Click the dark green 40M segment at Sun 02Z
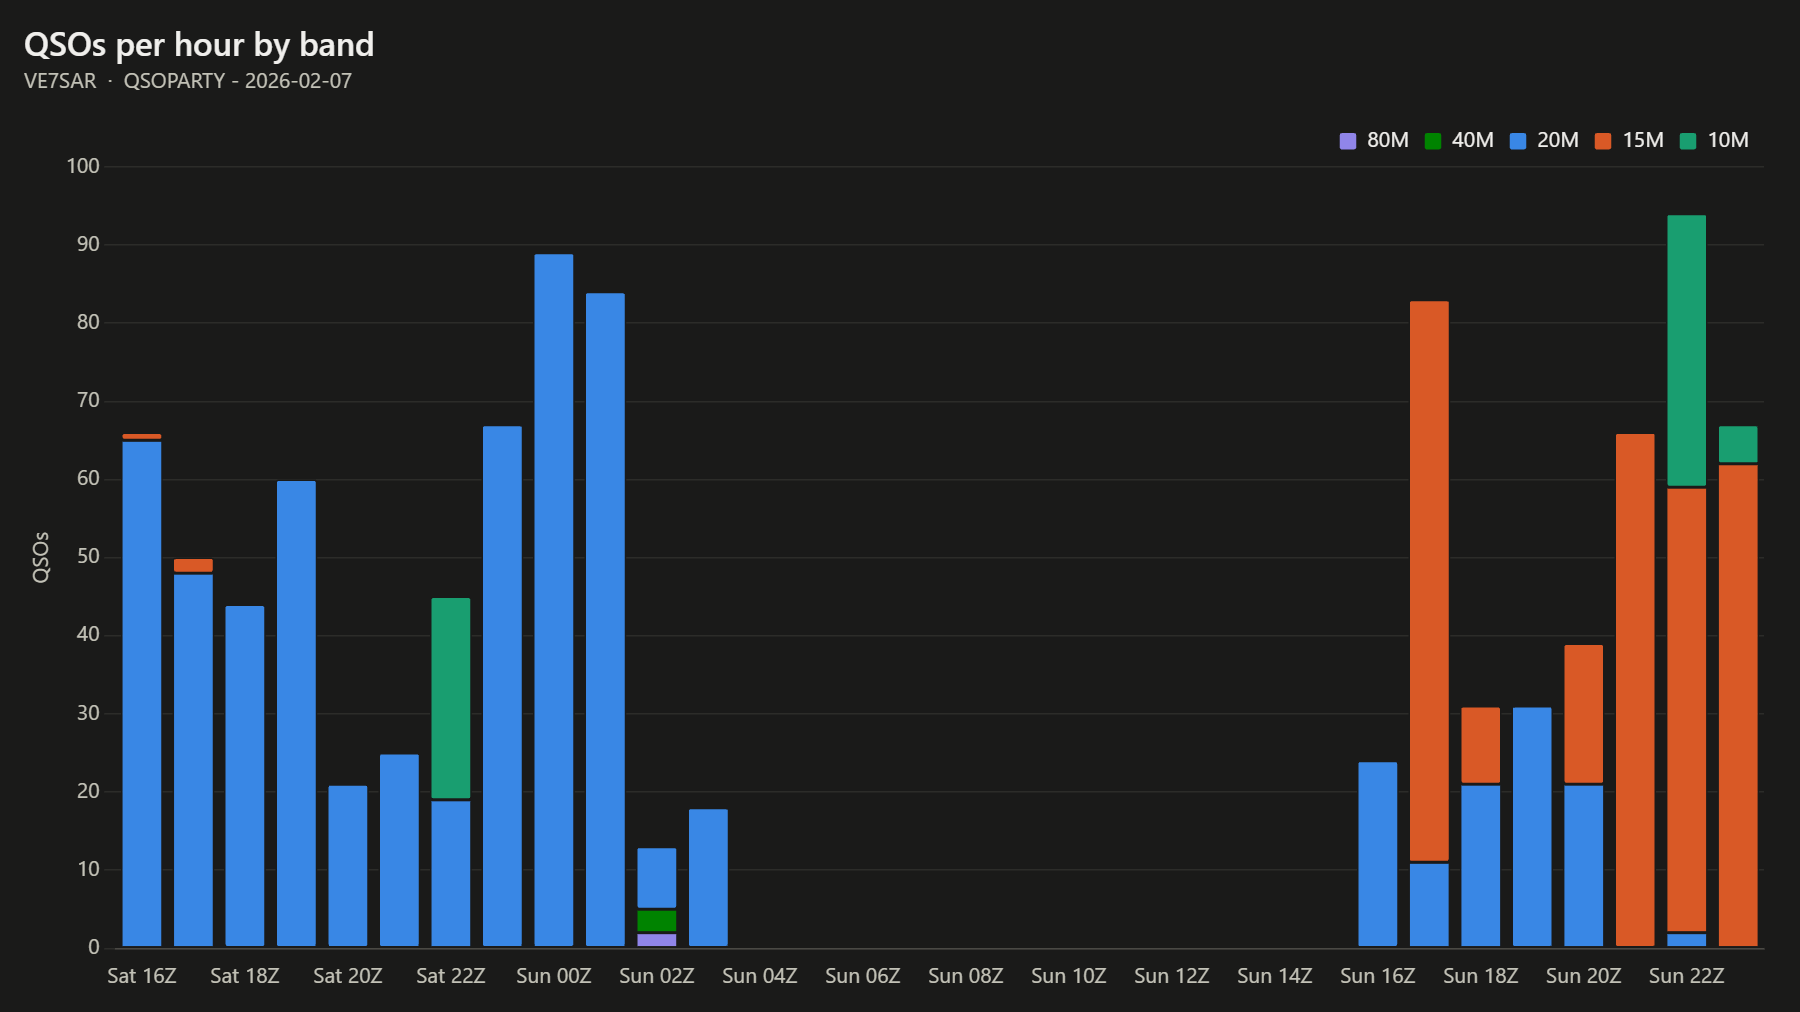Screen dimensions: 1800x1012 coord(657,921)
